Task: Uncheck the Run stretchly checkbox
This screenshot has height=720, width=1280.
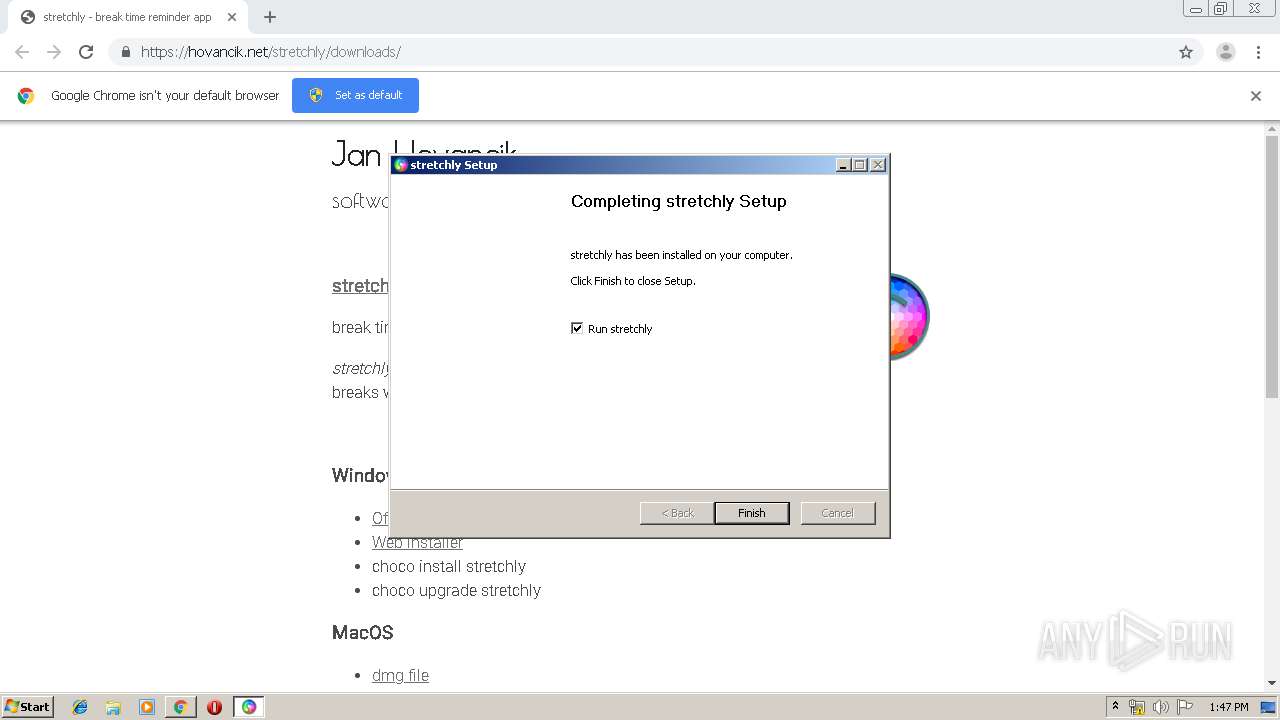Action: [577, 328]
